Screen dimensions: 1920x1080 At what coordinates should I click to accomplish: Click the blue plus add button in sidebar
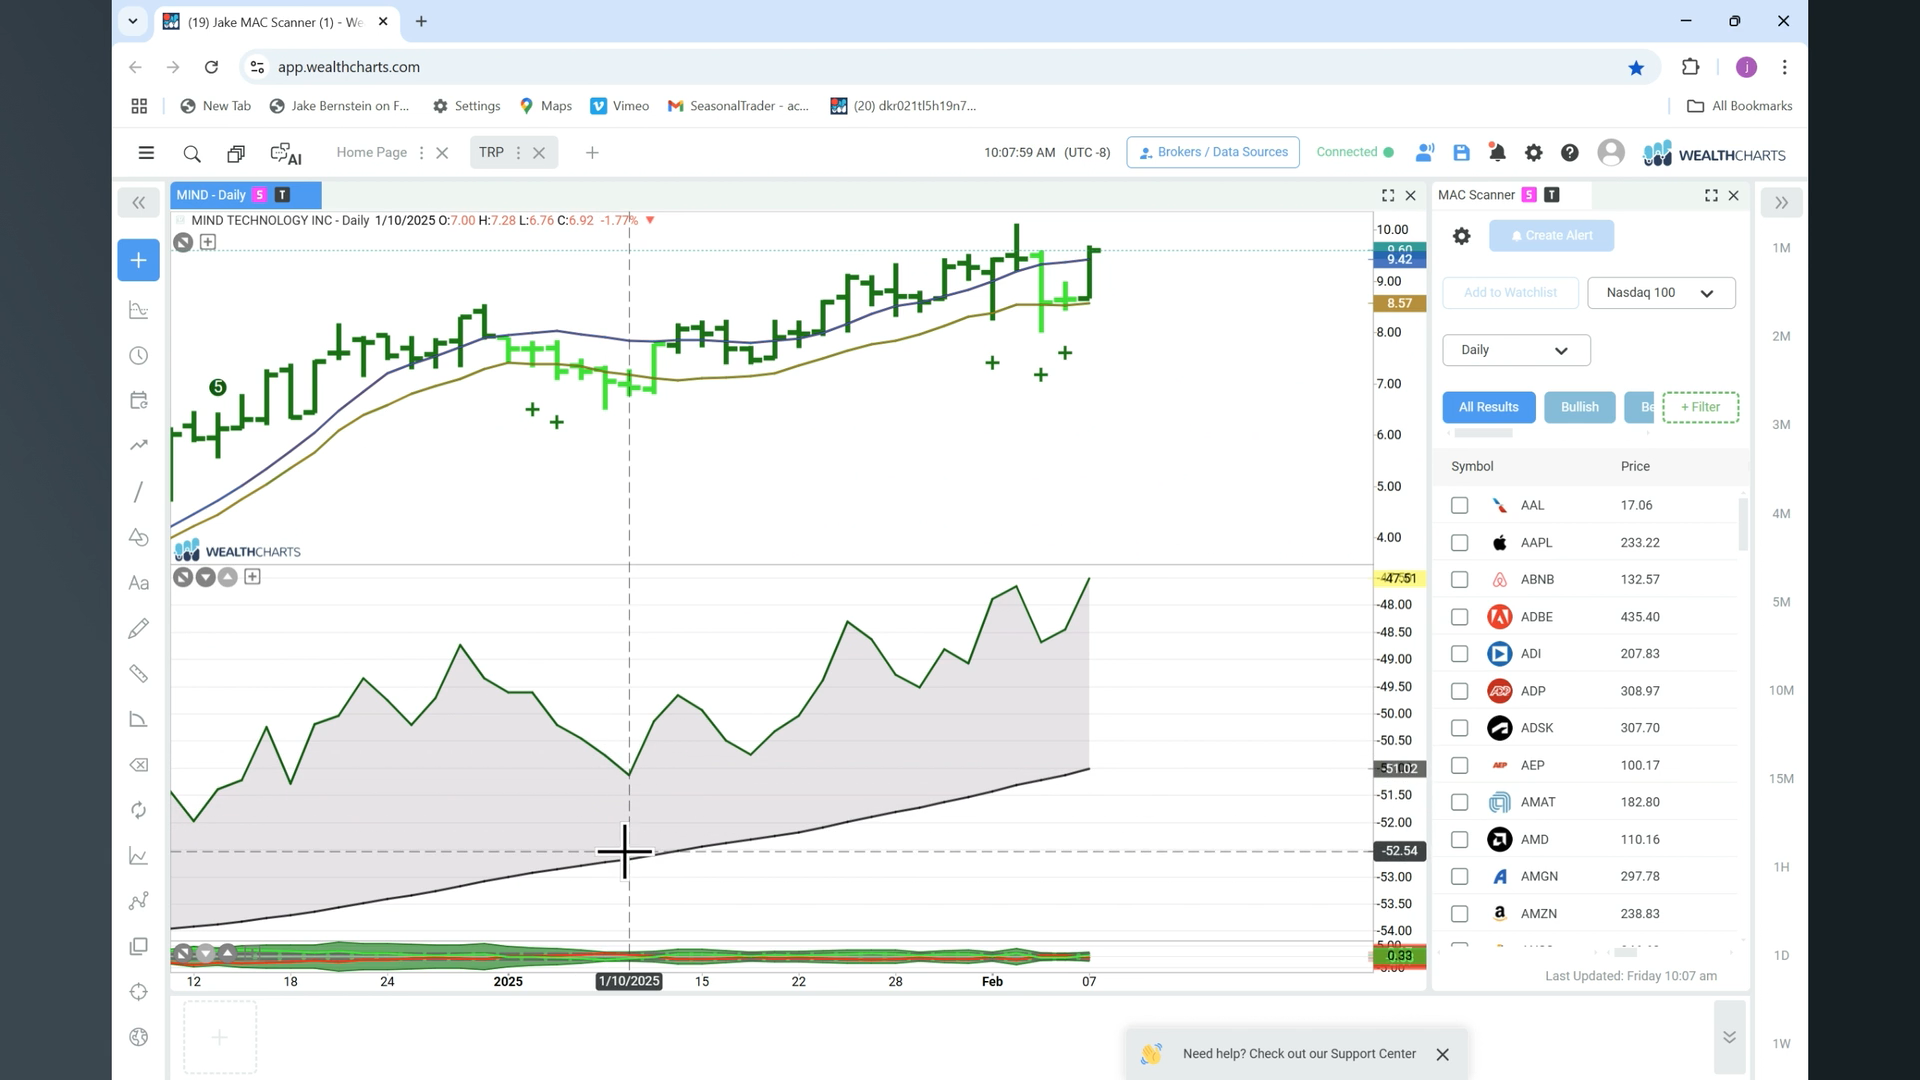click(138, 260)
